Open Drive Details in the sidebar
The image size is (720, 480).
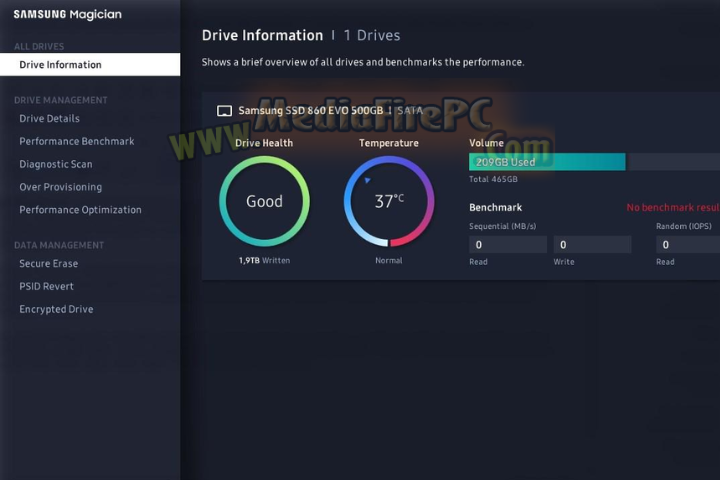(50, 119)
